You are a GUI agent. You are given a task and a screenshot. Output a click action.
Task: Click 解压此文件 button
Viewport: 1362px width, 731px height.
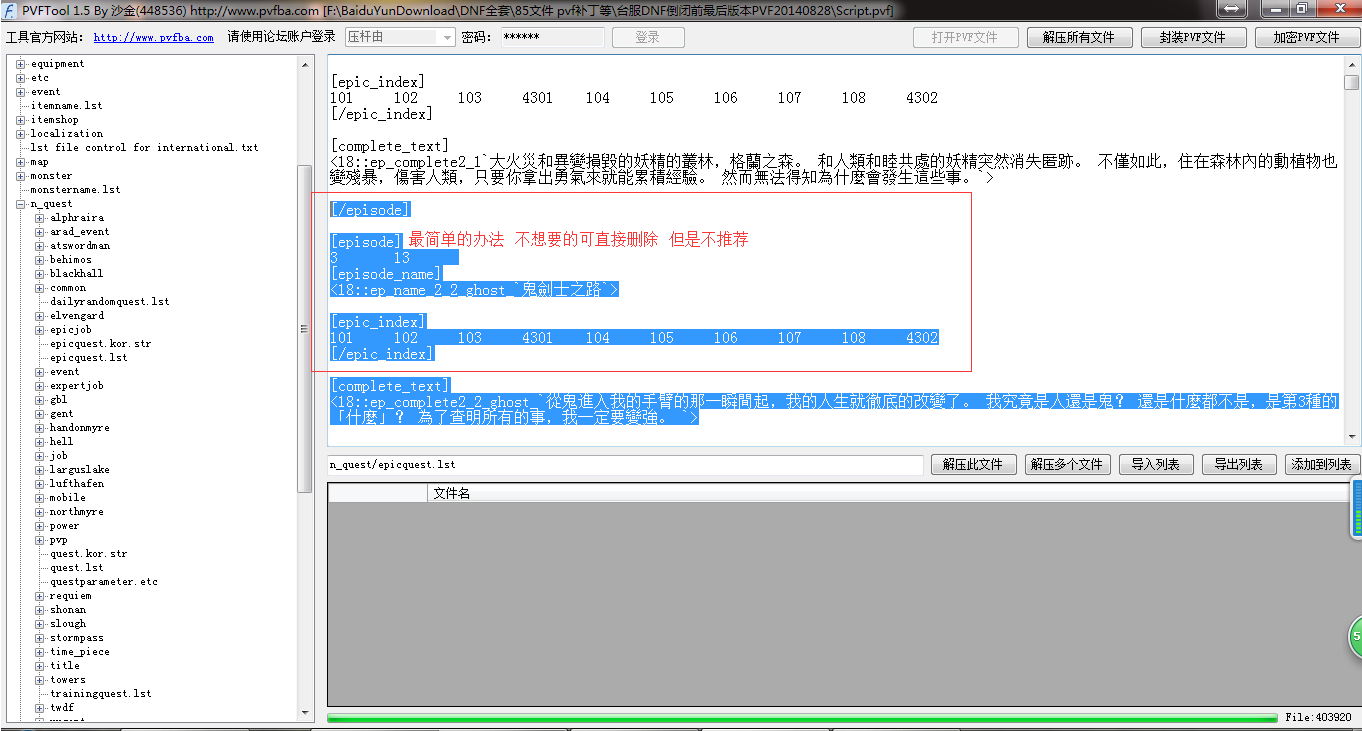[x=973, y=464]
